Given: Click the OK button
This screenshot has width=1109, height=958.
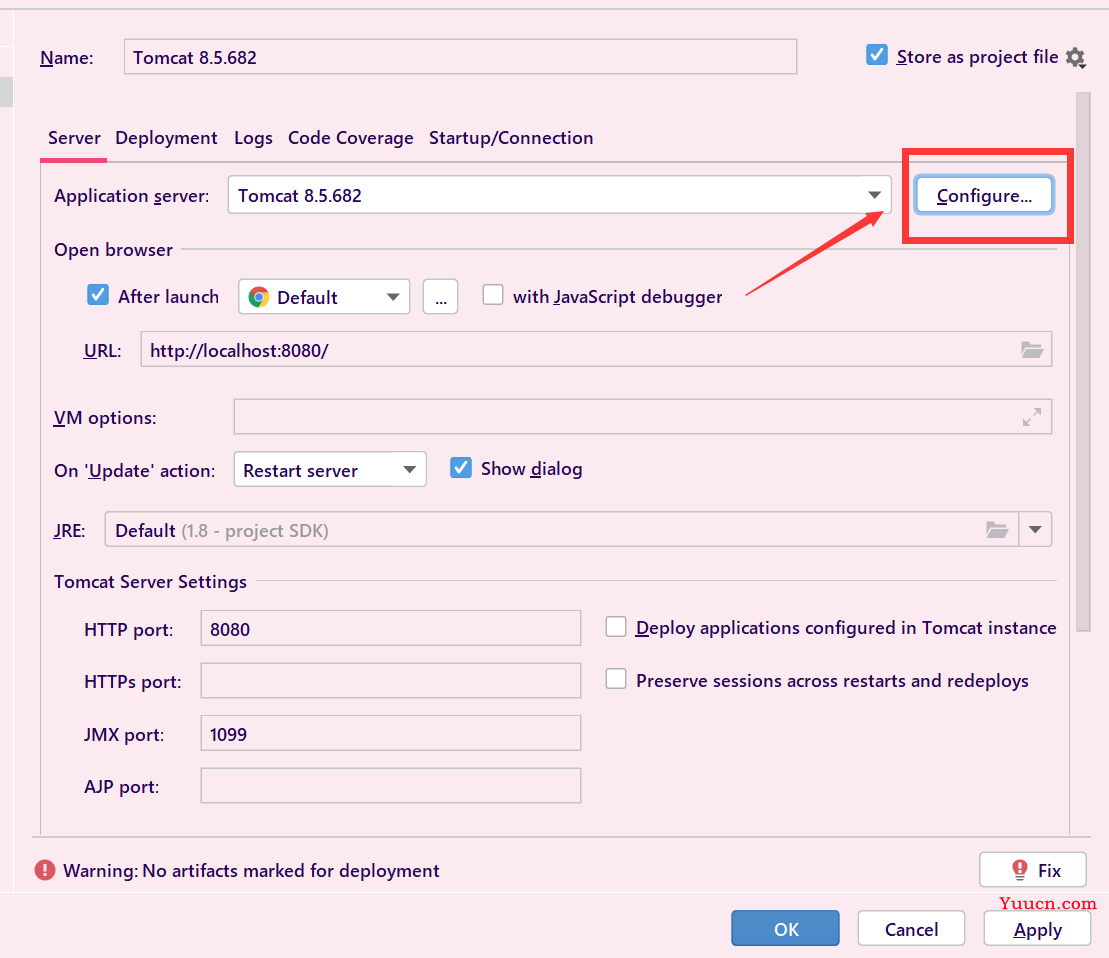Looking at the screenshot, I should click(x=785, y=928).
